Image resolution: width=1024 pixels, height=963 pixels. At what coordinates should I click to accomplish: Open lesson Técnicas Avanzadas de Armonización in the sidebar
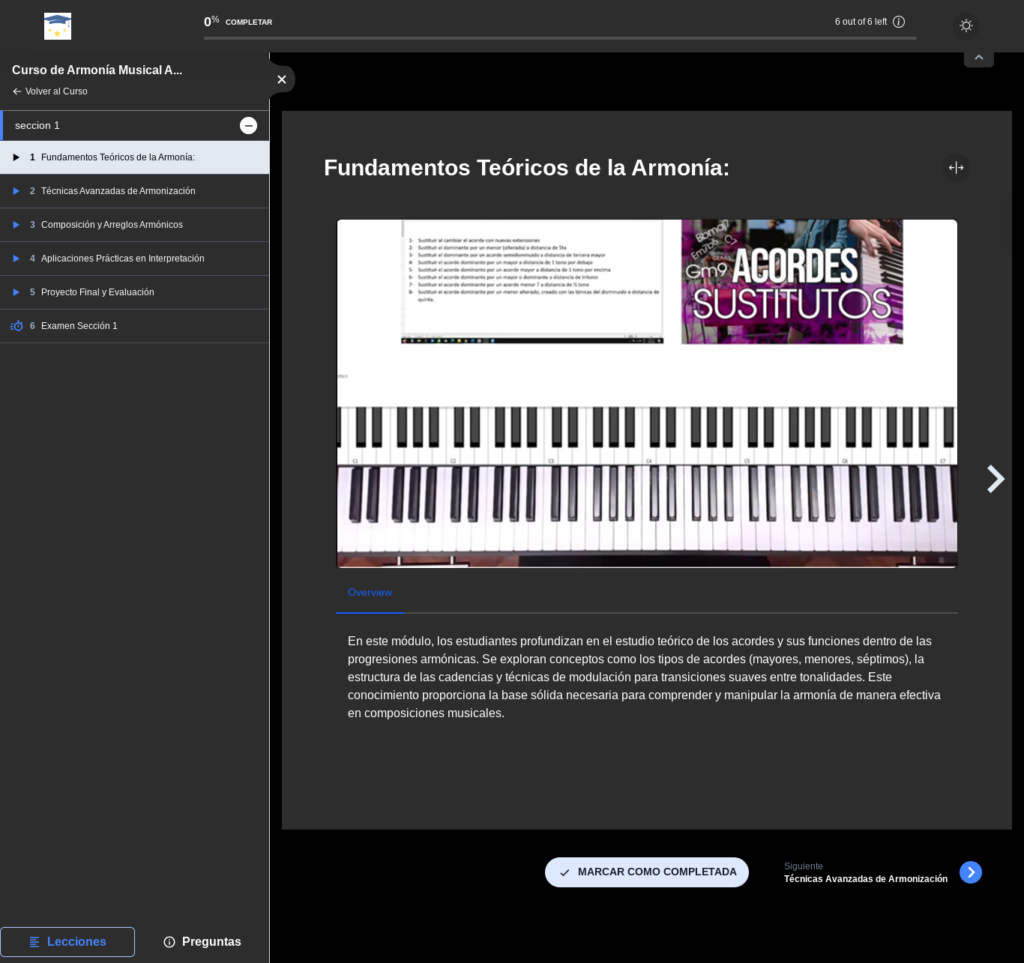pyautogui.click(x=135, y=191)
